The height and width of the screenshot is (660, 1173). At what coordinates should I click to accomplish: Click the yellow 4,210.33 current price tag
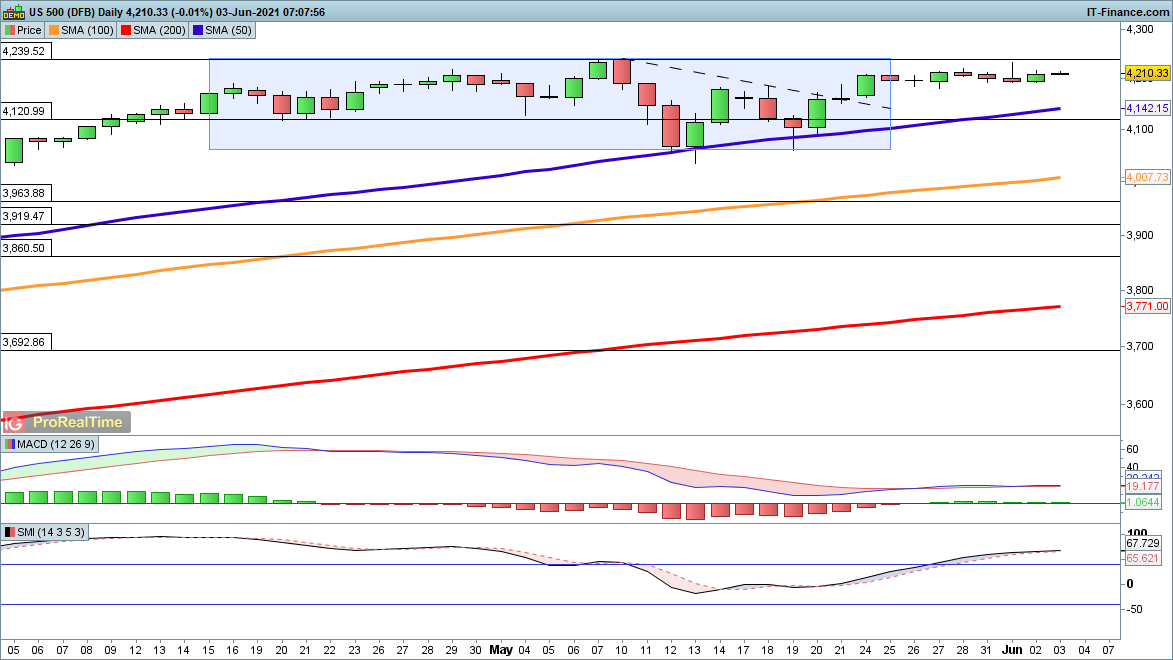coord(1146,73)
